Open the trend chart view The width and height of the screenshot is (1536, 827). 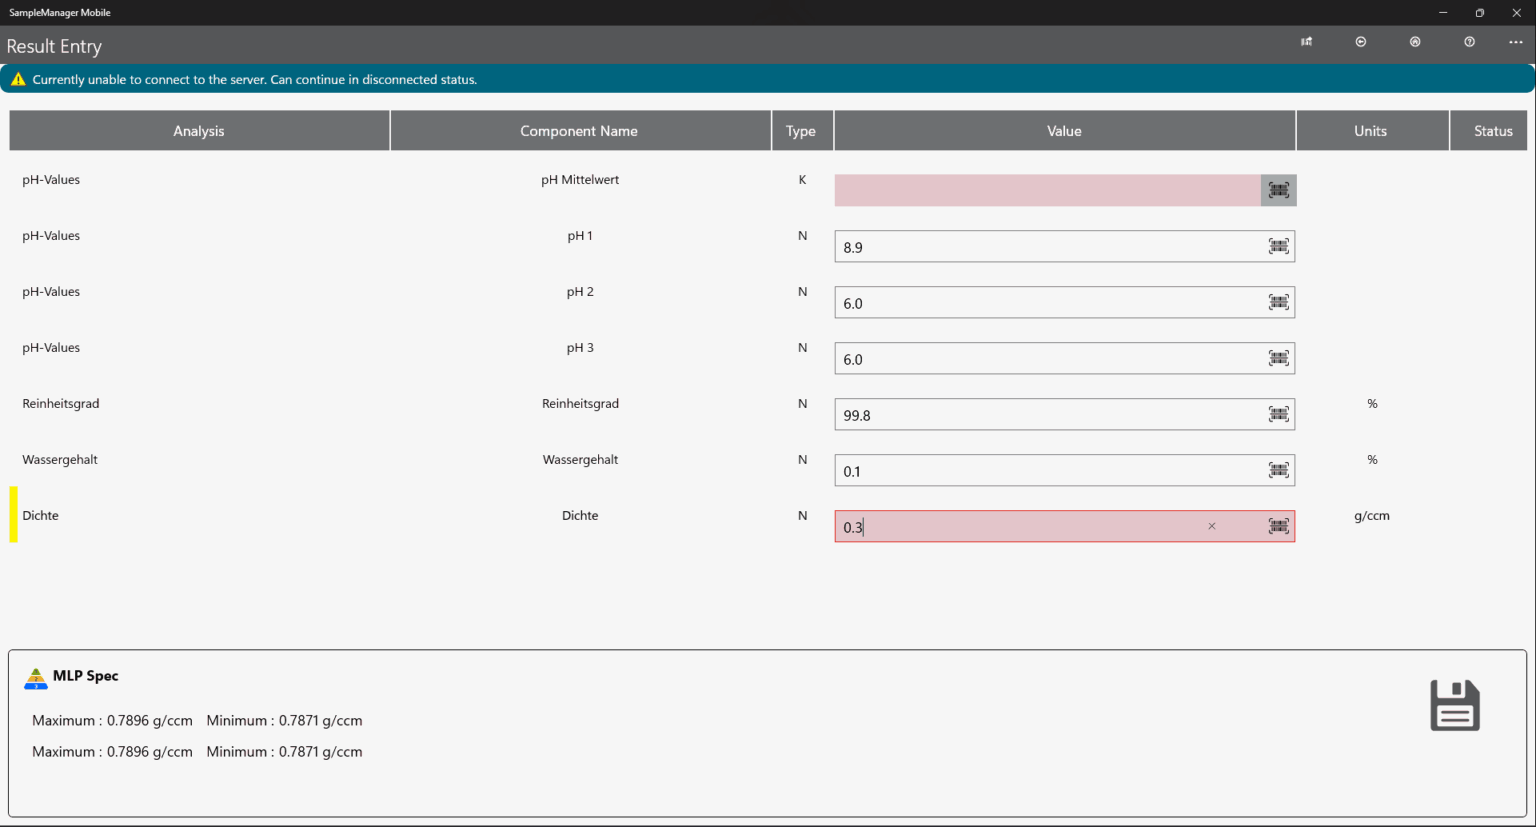click(1306, 42)
